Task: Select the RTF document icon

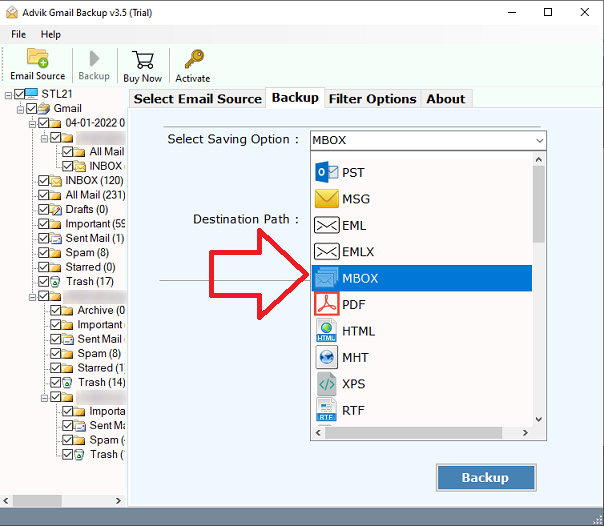Action: tap(326, 410)
